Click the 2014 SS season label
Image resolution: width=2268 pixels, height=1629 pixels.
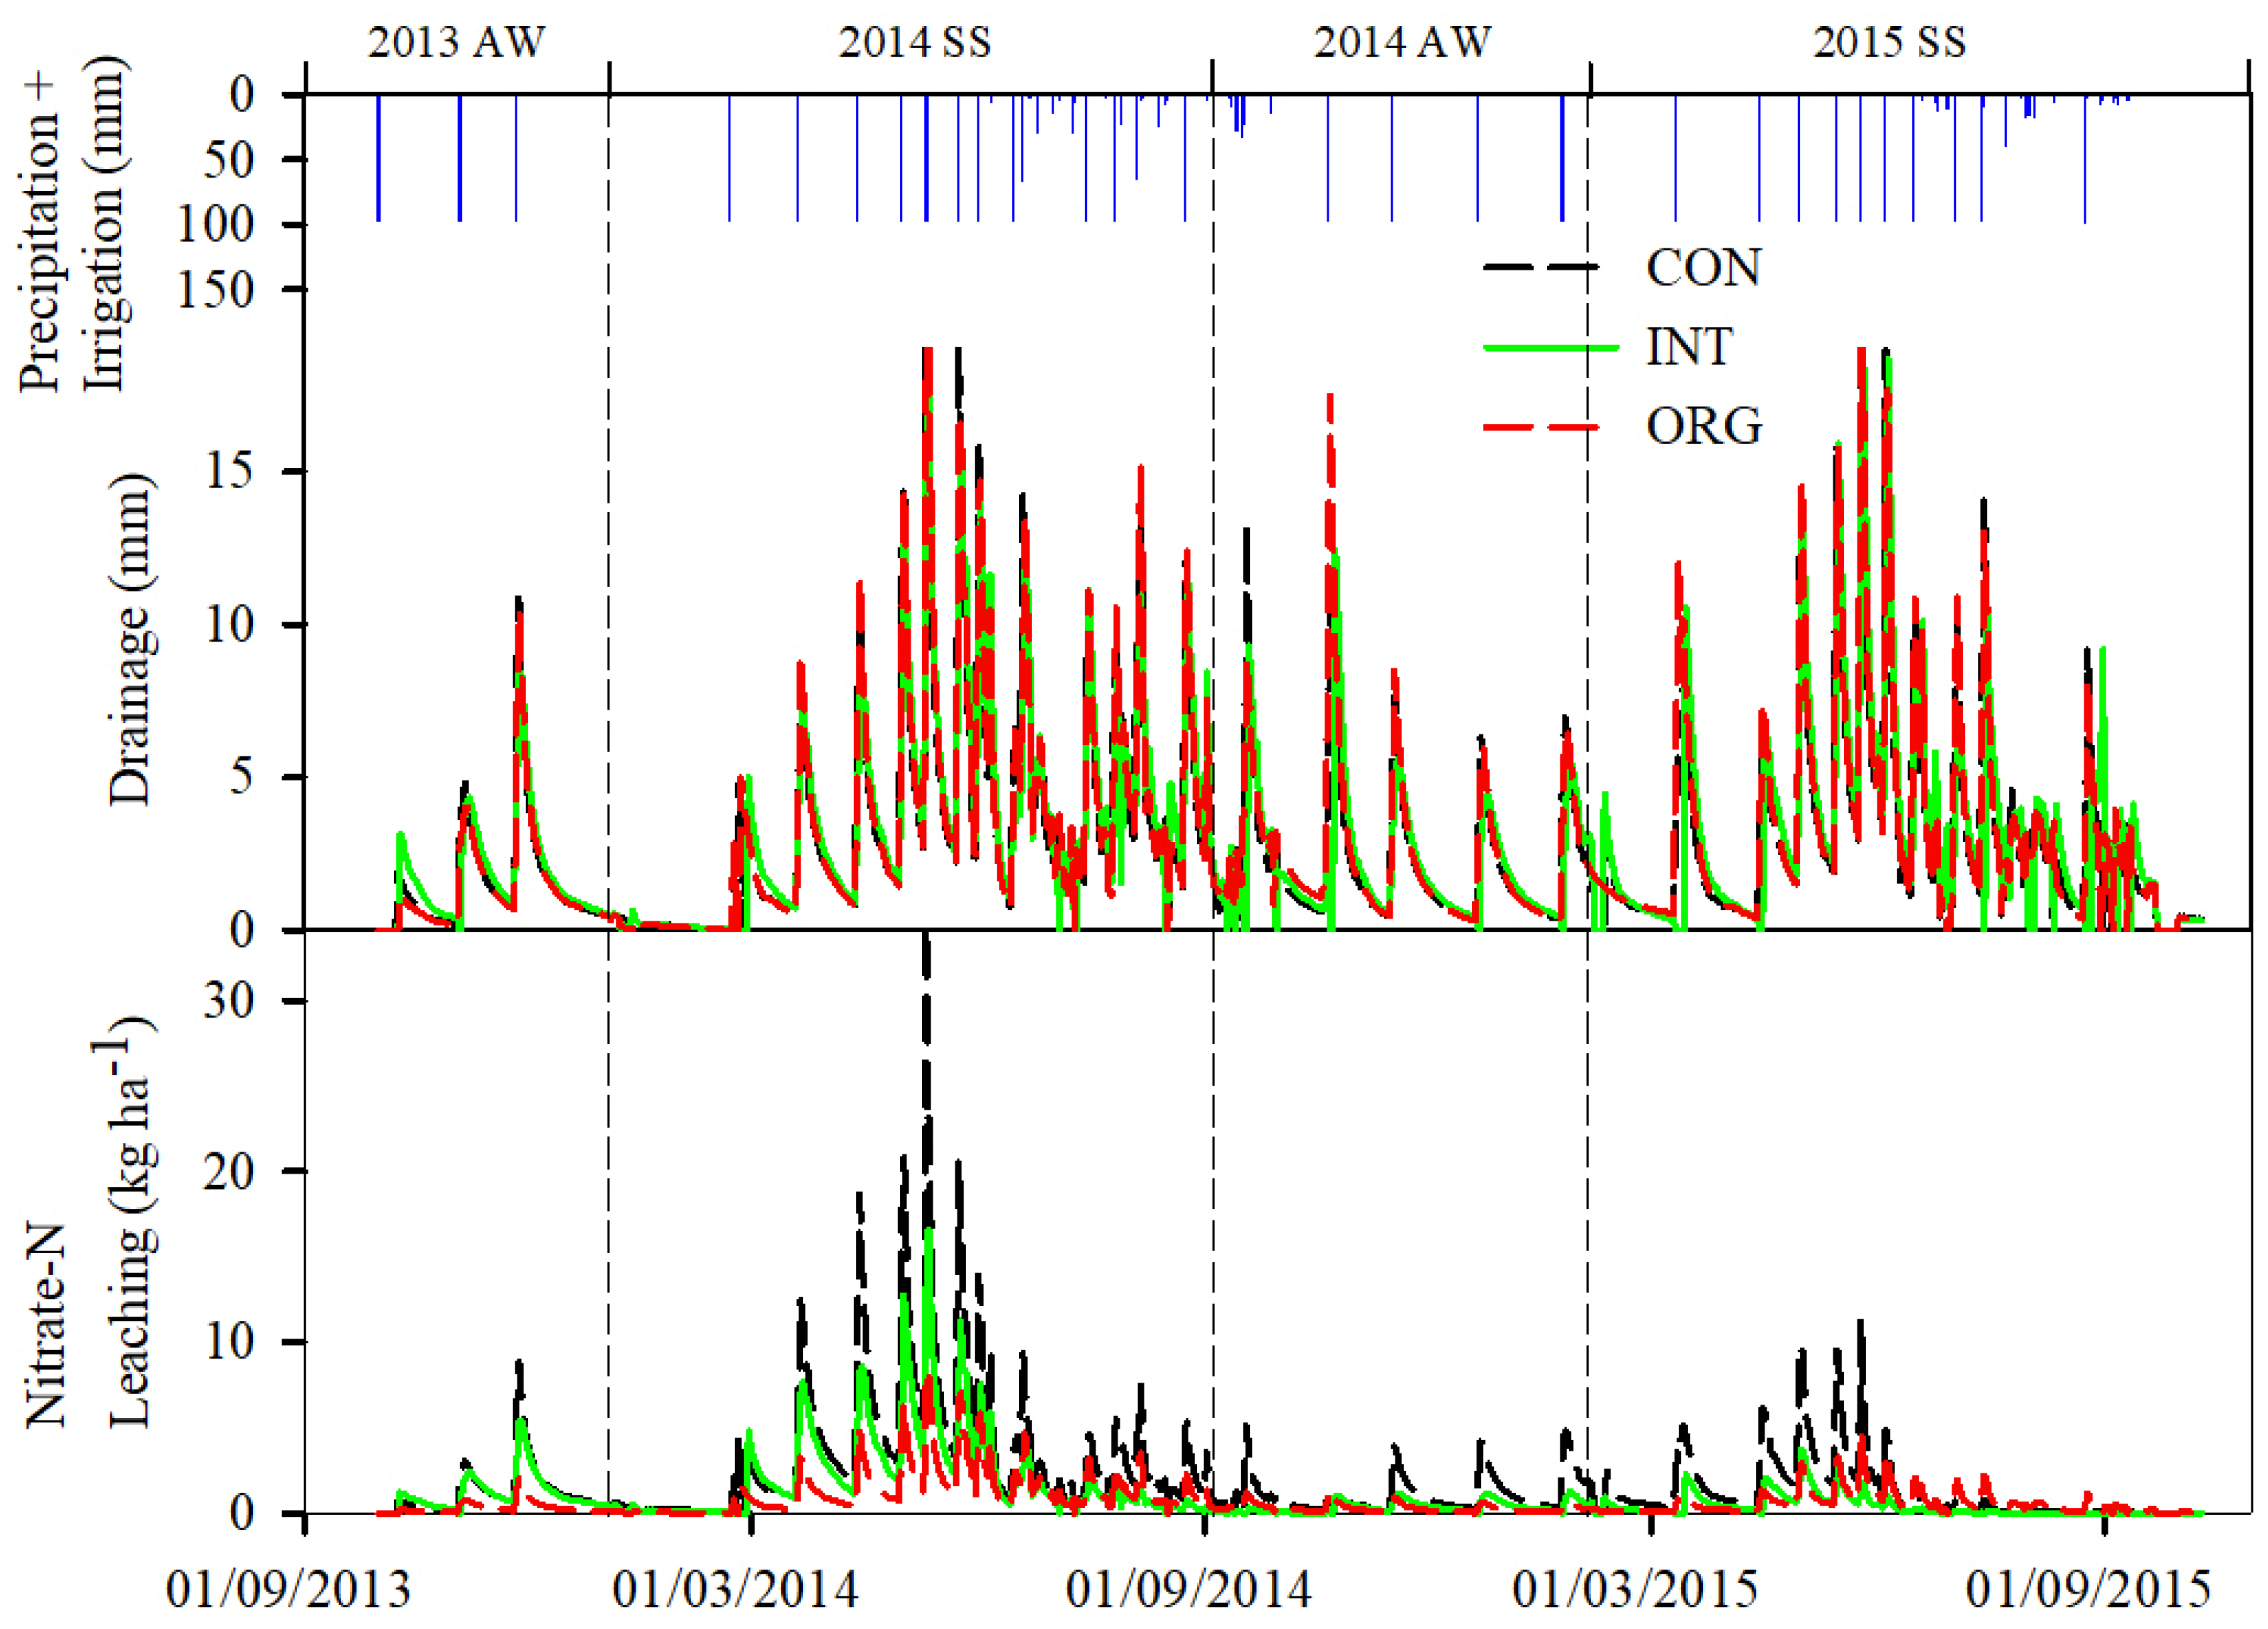(914, 42)
